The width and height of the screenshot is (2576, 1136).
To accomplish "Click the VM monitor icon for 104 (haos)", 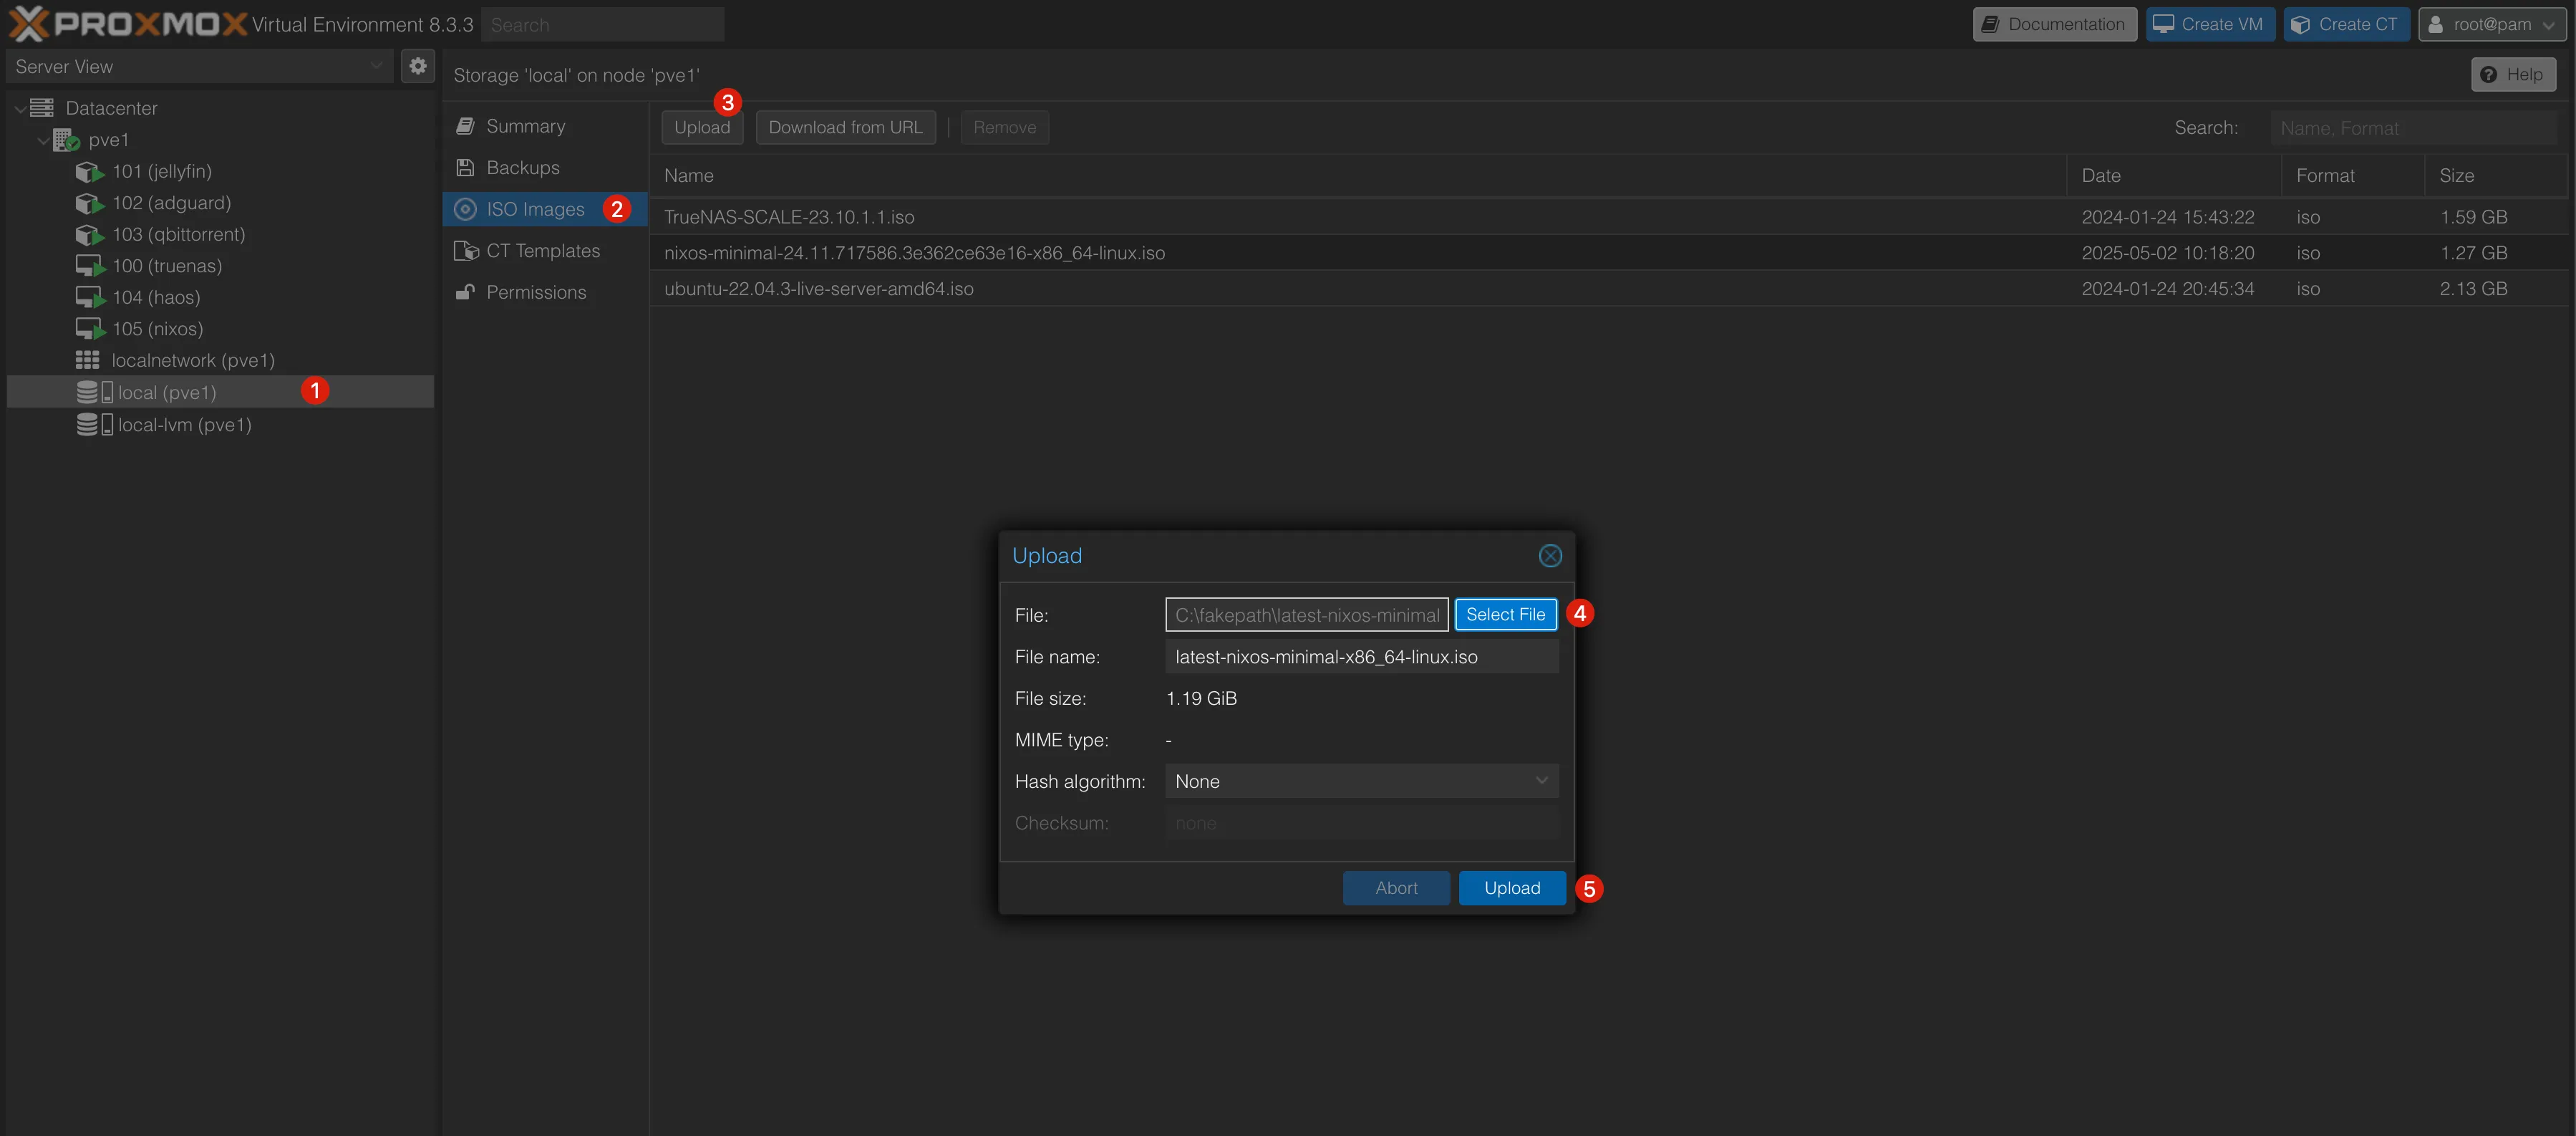I will coord(90,298).
